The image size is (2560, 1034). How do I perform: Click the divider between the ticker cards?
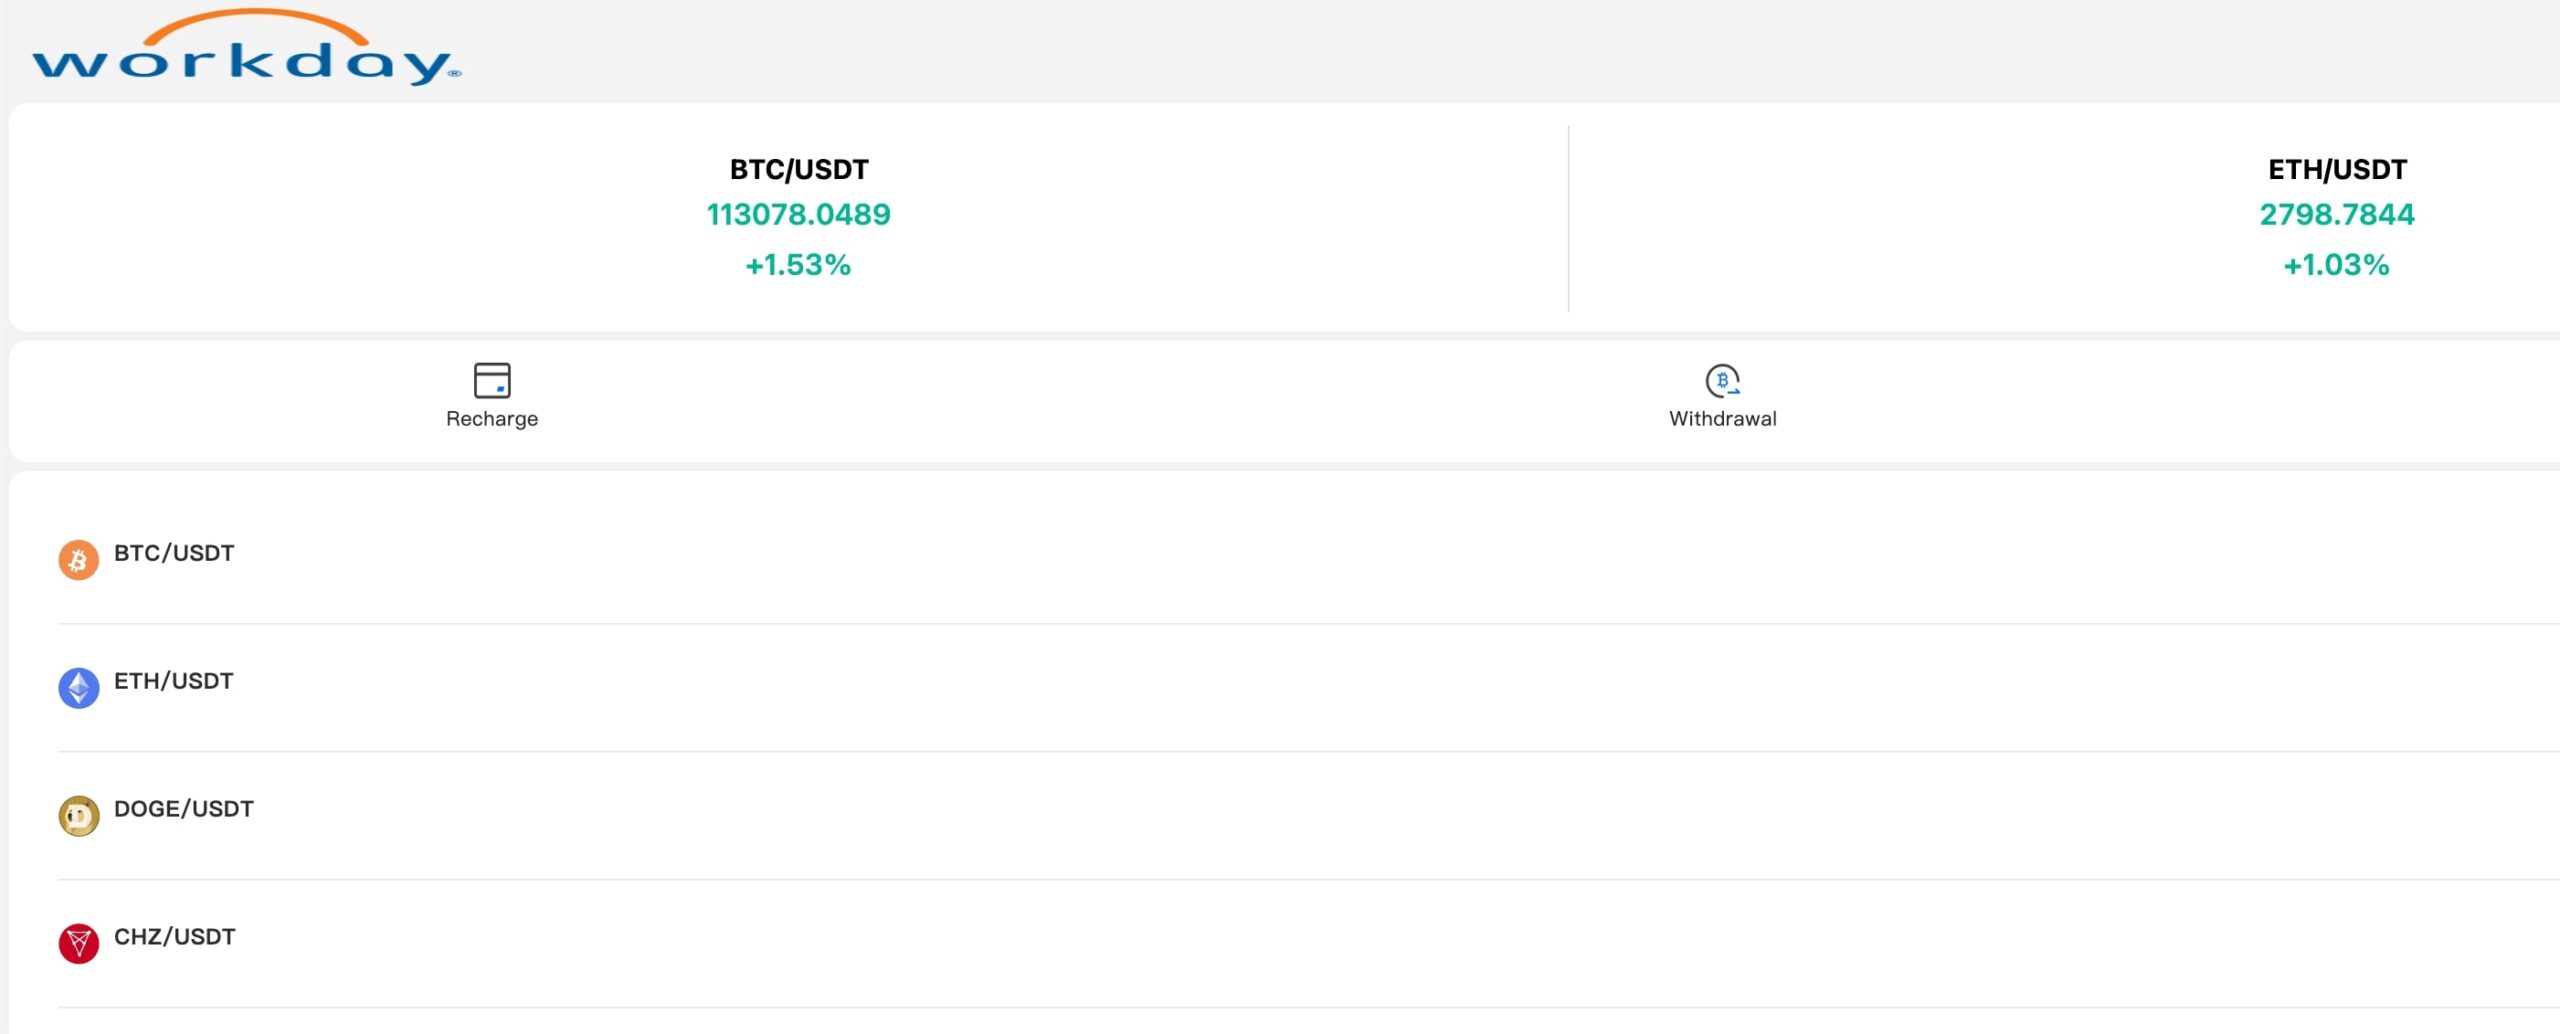click(1568, 218)
